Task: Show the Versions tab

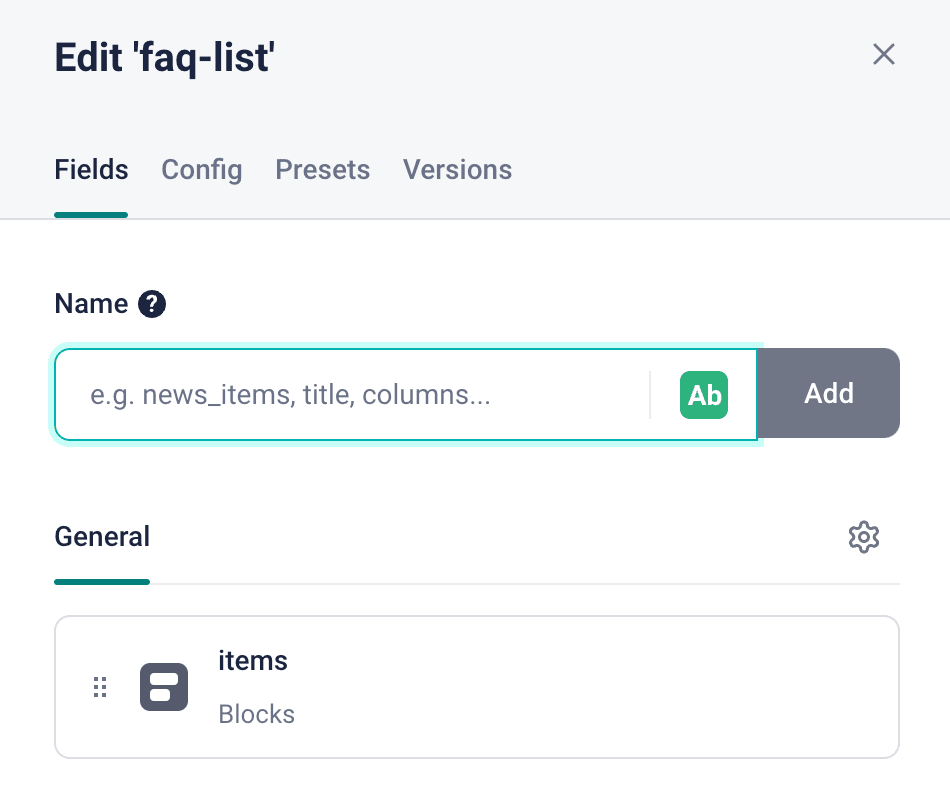Action: tap(457, 170)
